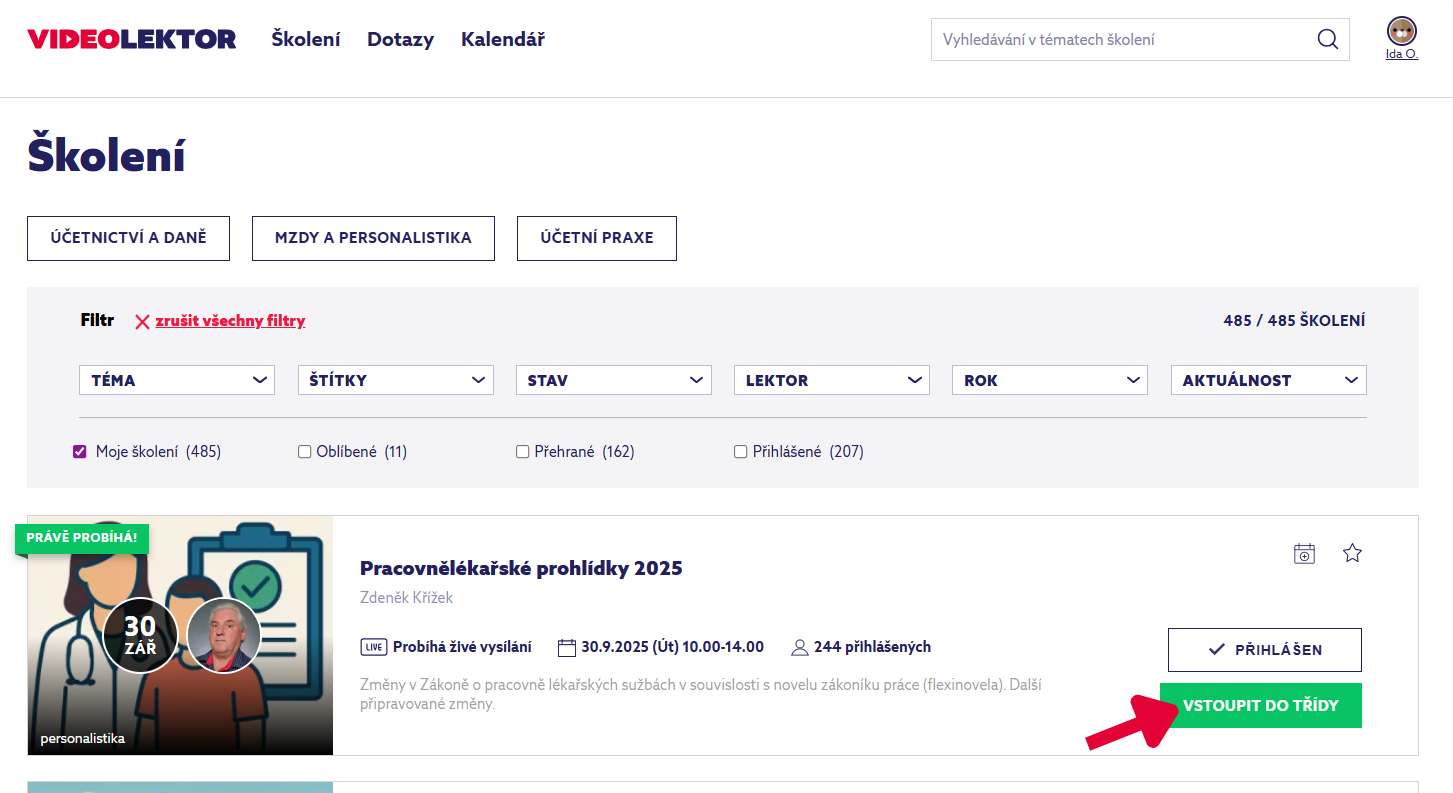1453x793 pixels.
Task: Uncheck the Moje školení checkbox
Action: (80, 452)
